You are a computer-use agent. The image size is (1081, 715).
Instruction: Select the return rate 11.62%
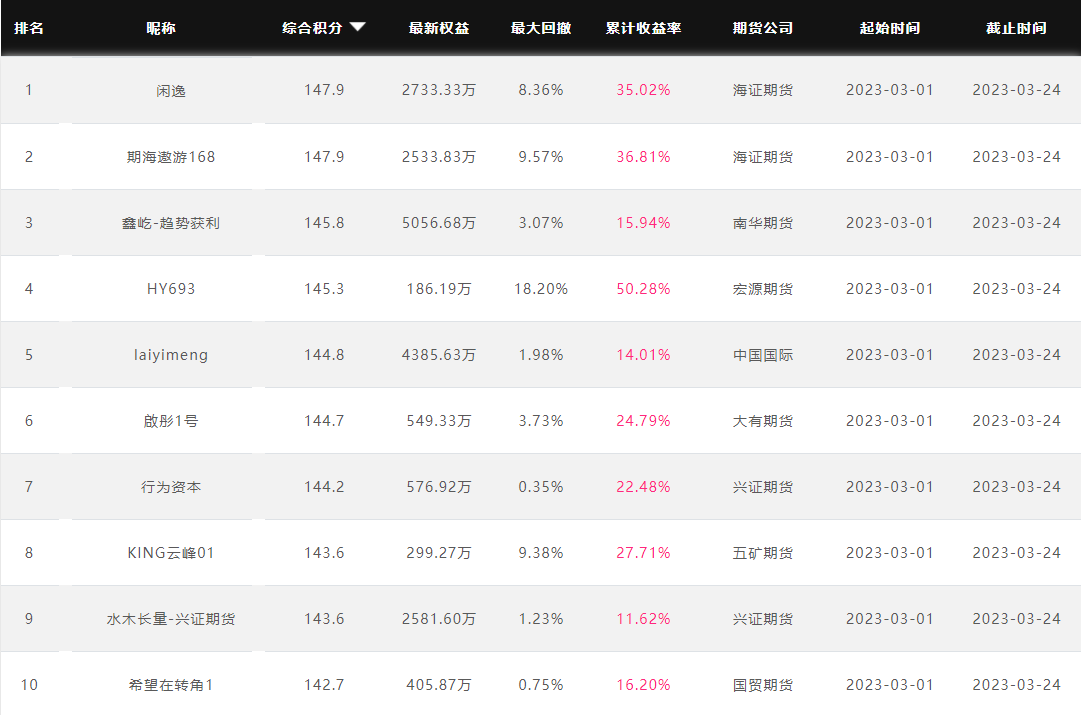click(643, 619)
